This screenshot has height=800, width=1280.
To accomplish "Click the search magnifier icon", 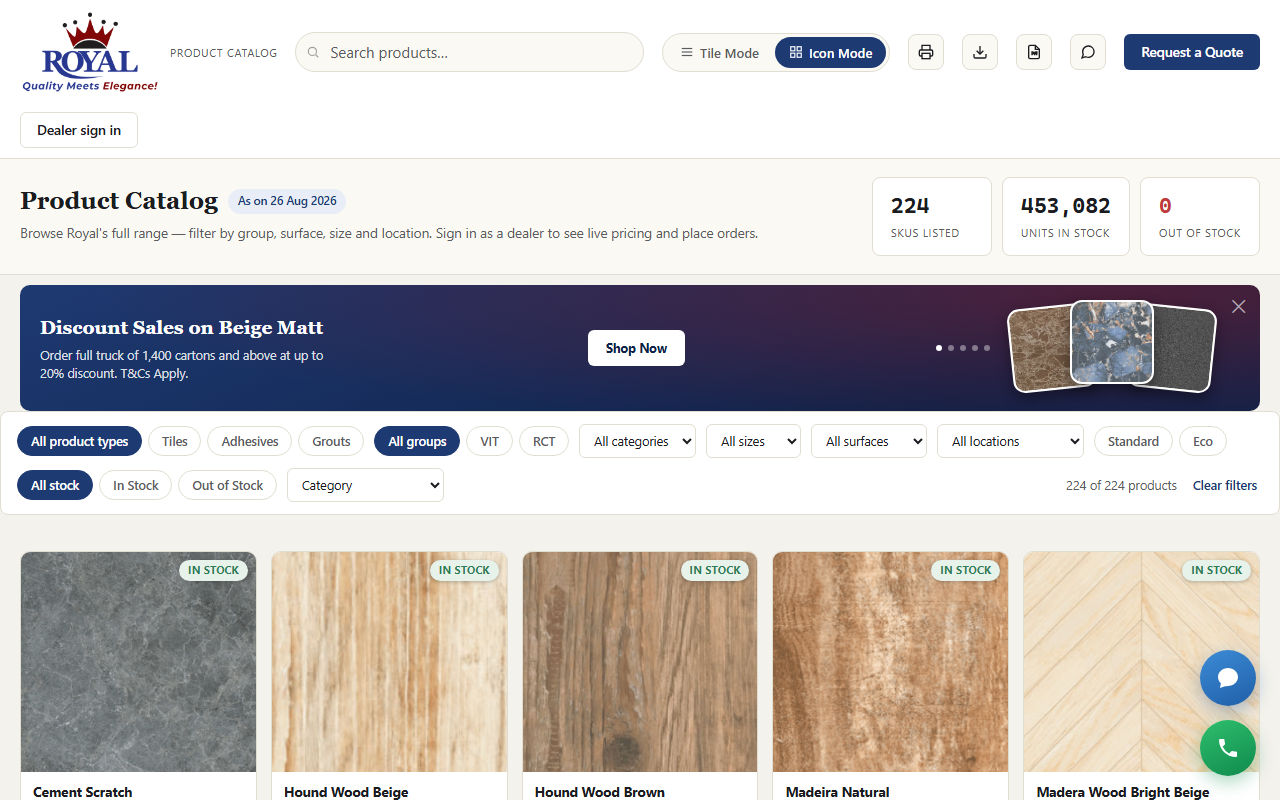I will 314,52.
